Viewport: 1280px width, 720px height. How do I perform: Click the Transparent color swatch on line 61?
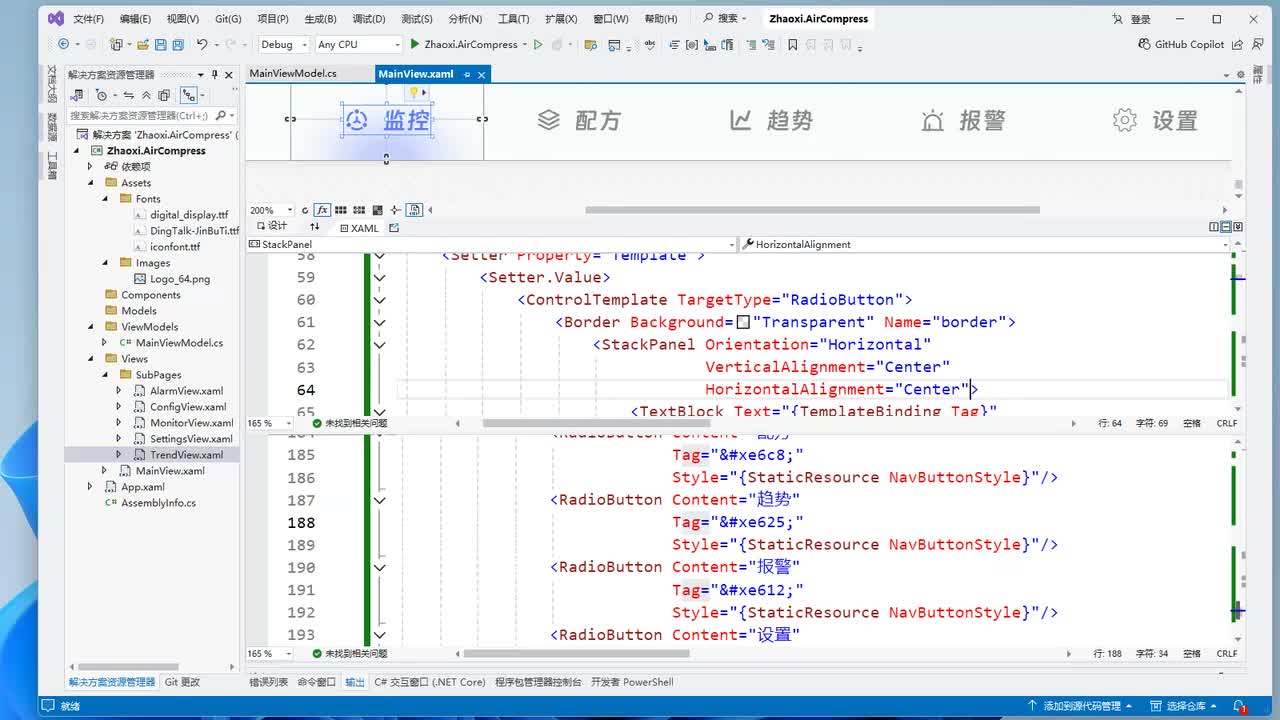[x=743, y=322]
